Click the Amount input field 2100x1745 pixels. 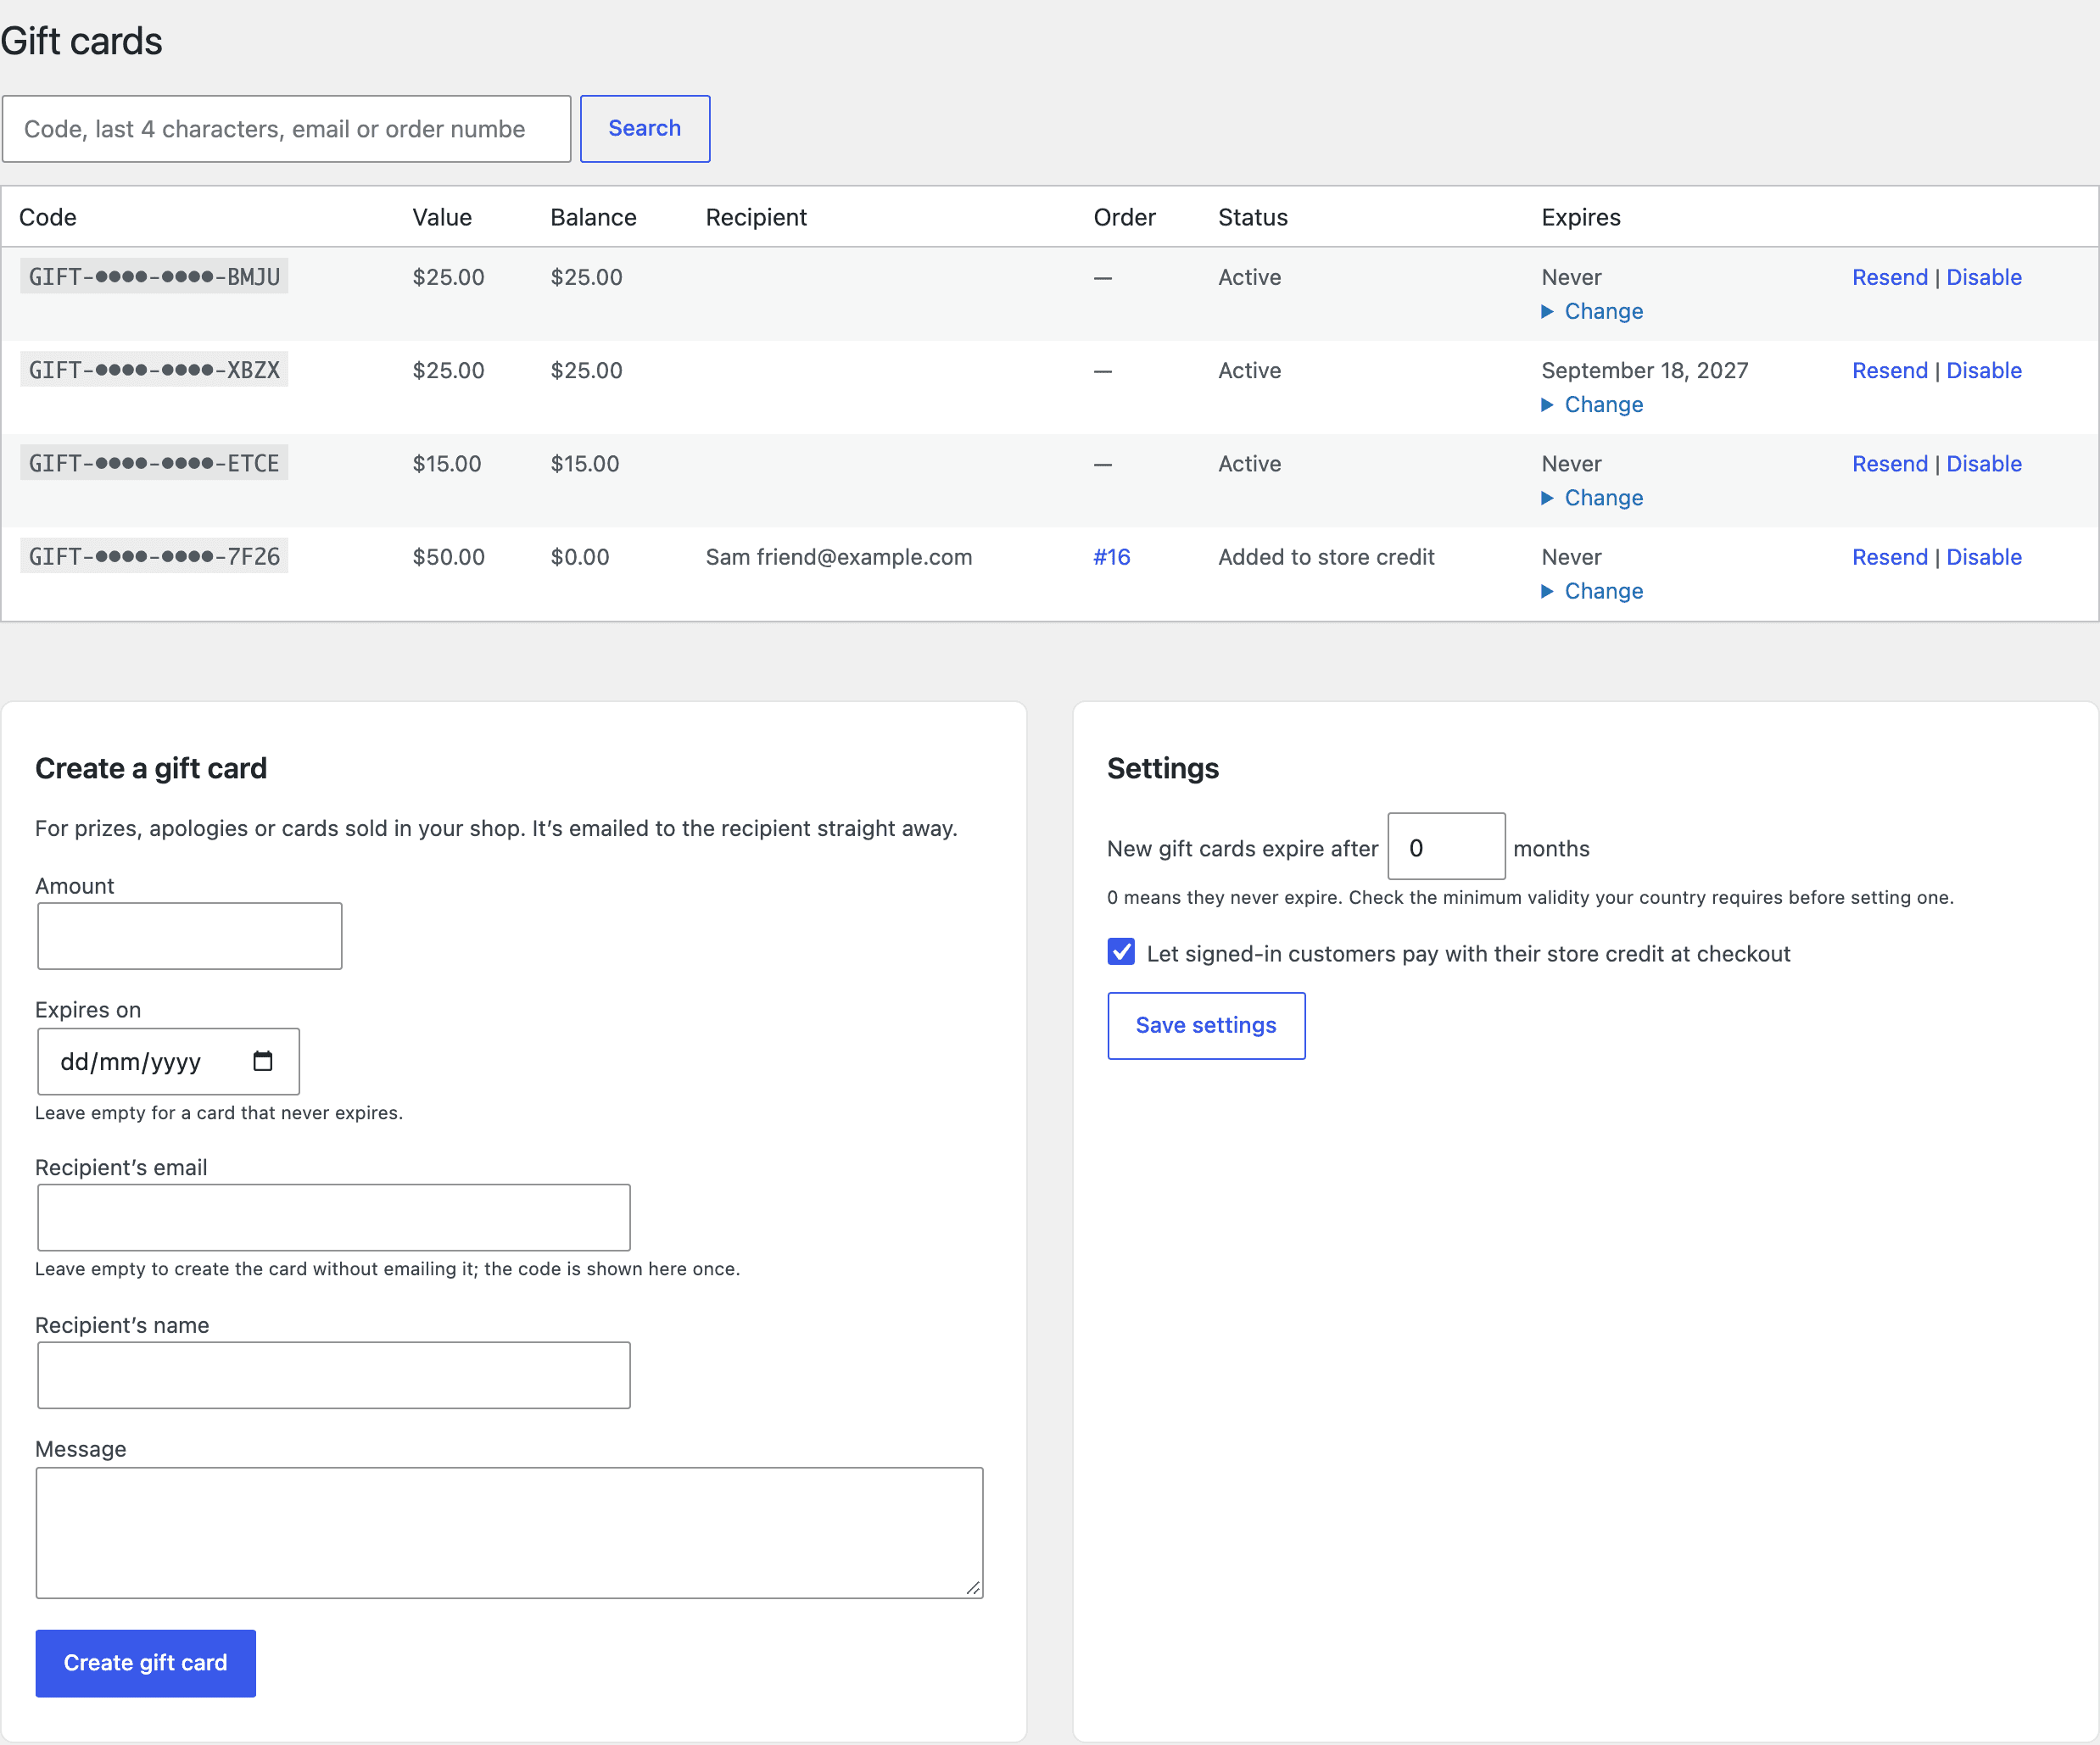tap(190, 936)
